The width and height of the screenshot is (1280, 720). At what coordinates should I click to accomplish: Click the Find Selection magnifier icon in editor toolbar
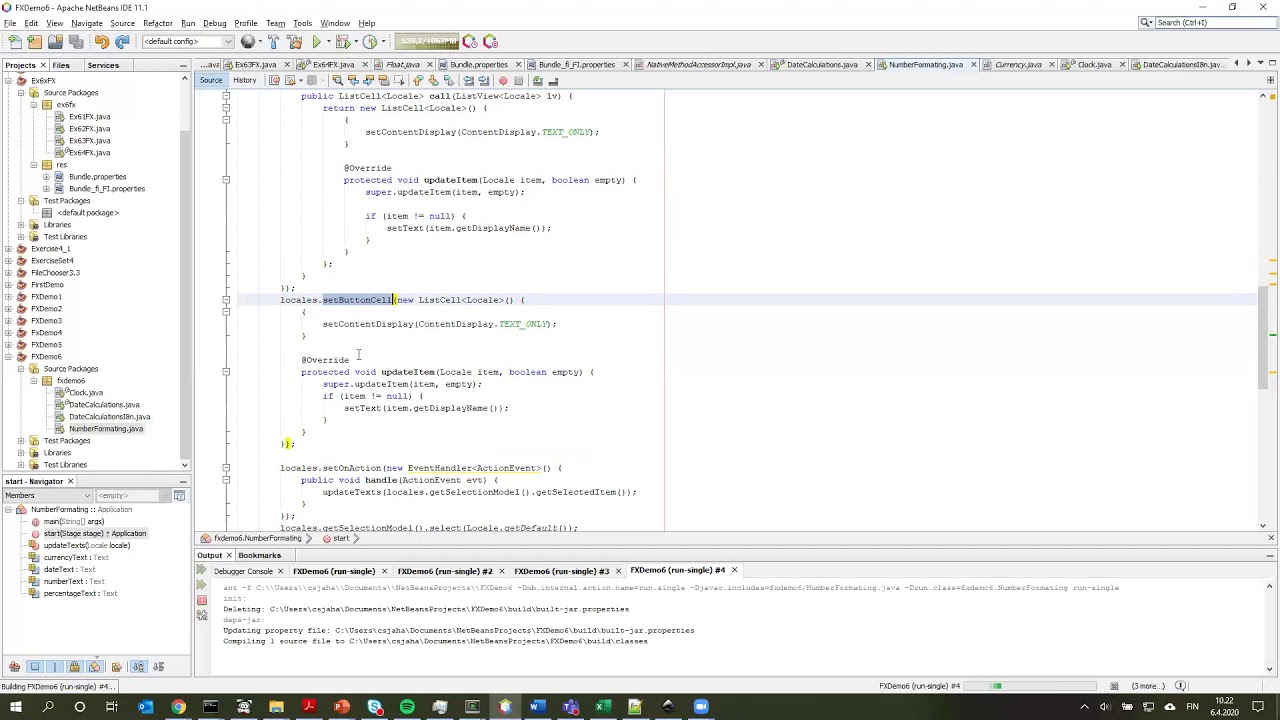point(337,81)
